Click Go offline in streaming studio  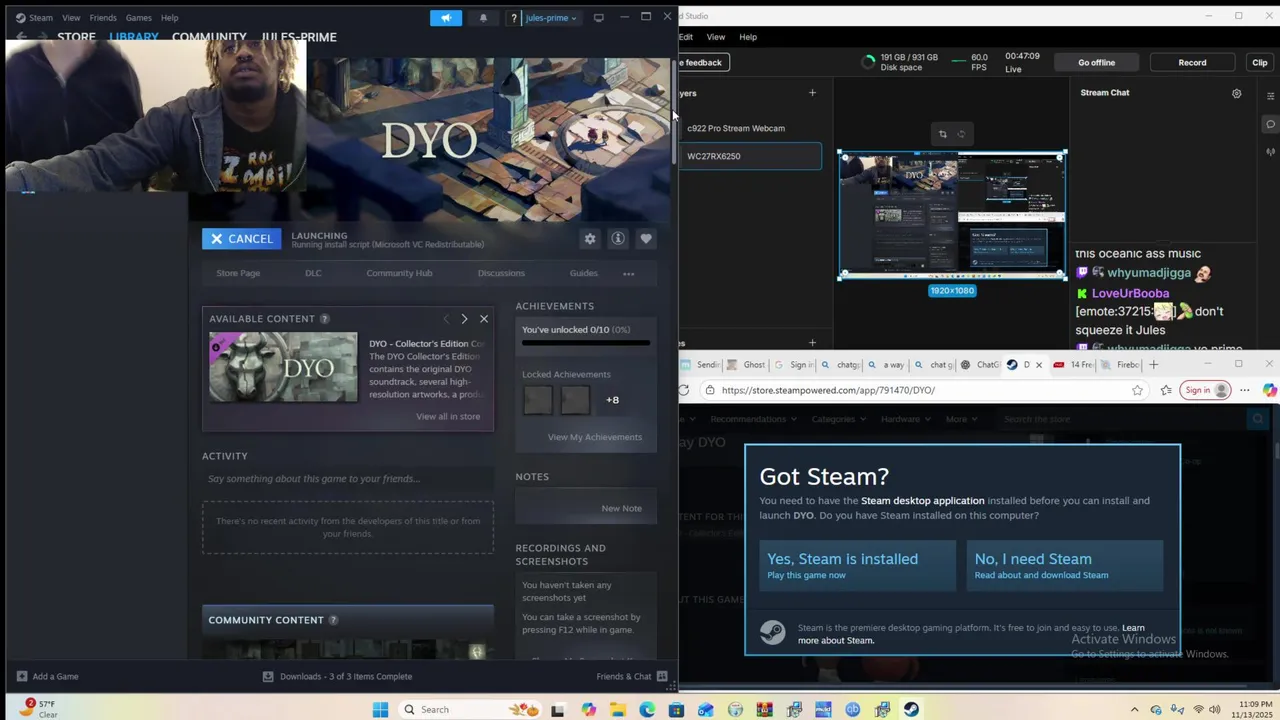[1096, 62]
